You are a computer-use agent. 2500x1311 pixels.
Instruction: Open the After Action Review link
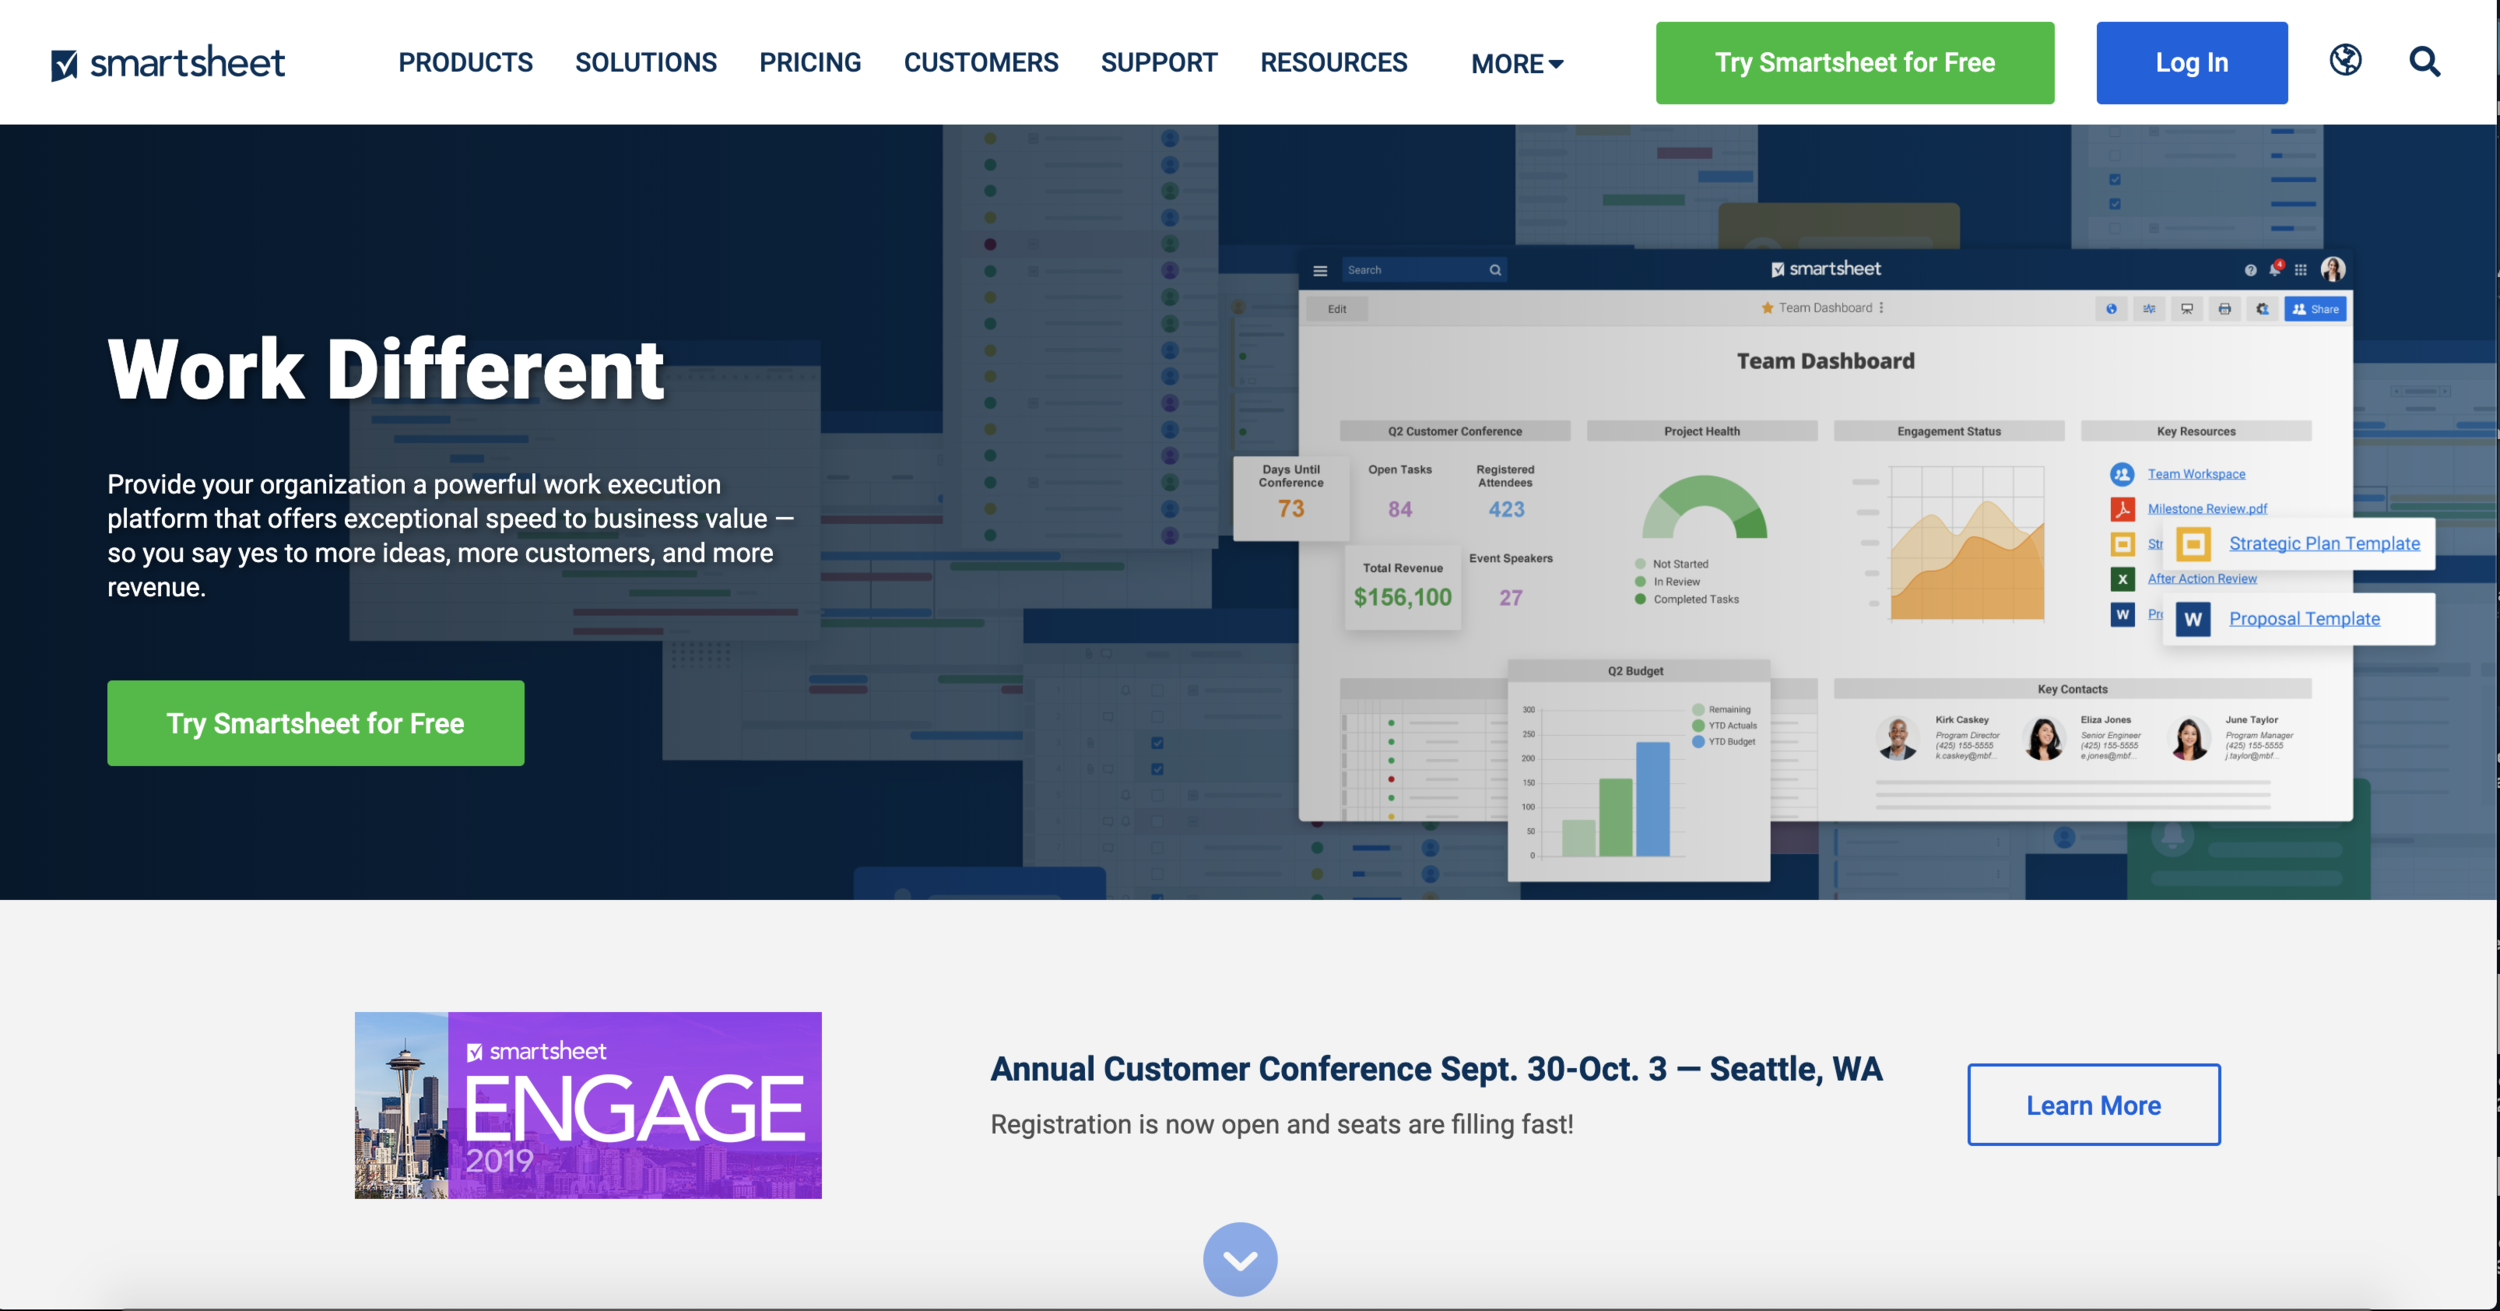tap(2202, 579)
